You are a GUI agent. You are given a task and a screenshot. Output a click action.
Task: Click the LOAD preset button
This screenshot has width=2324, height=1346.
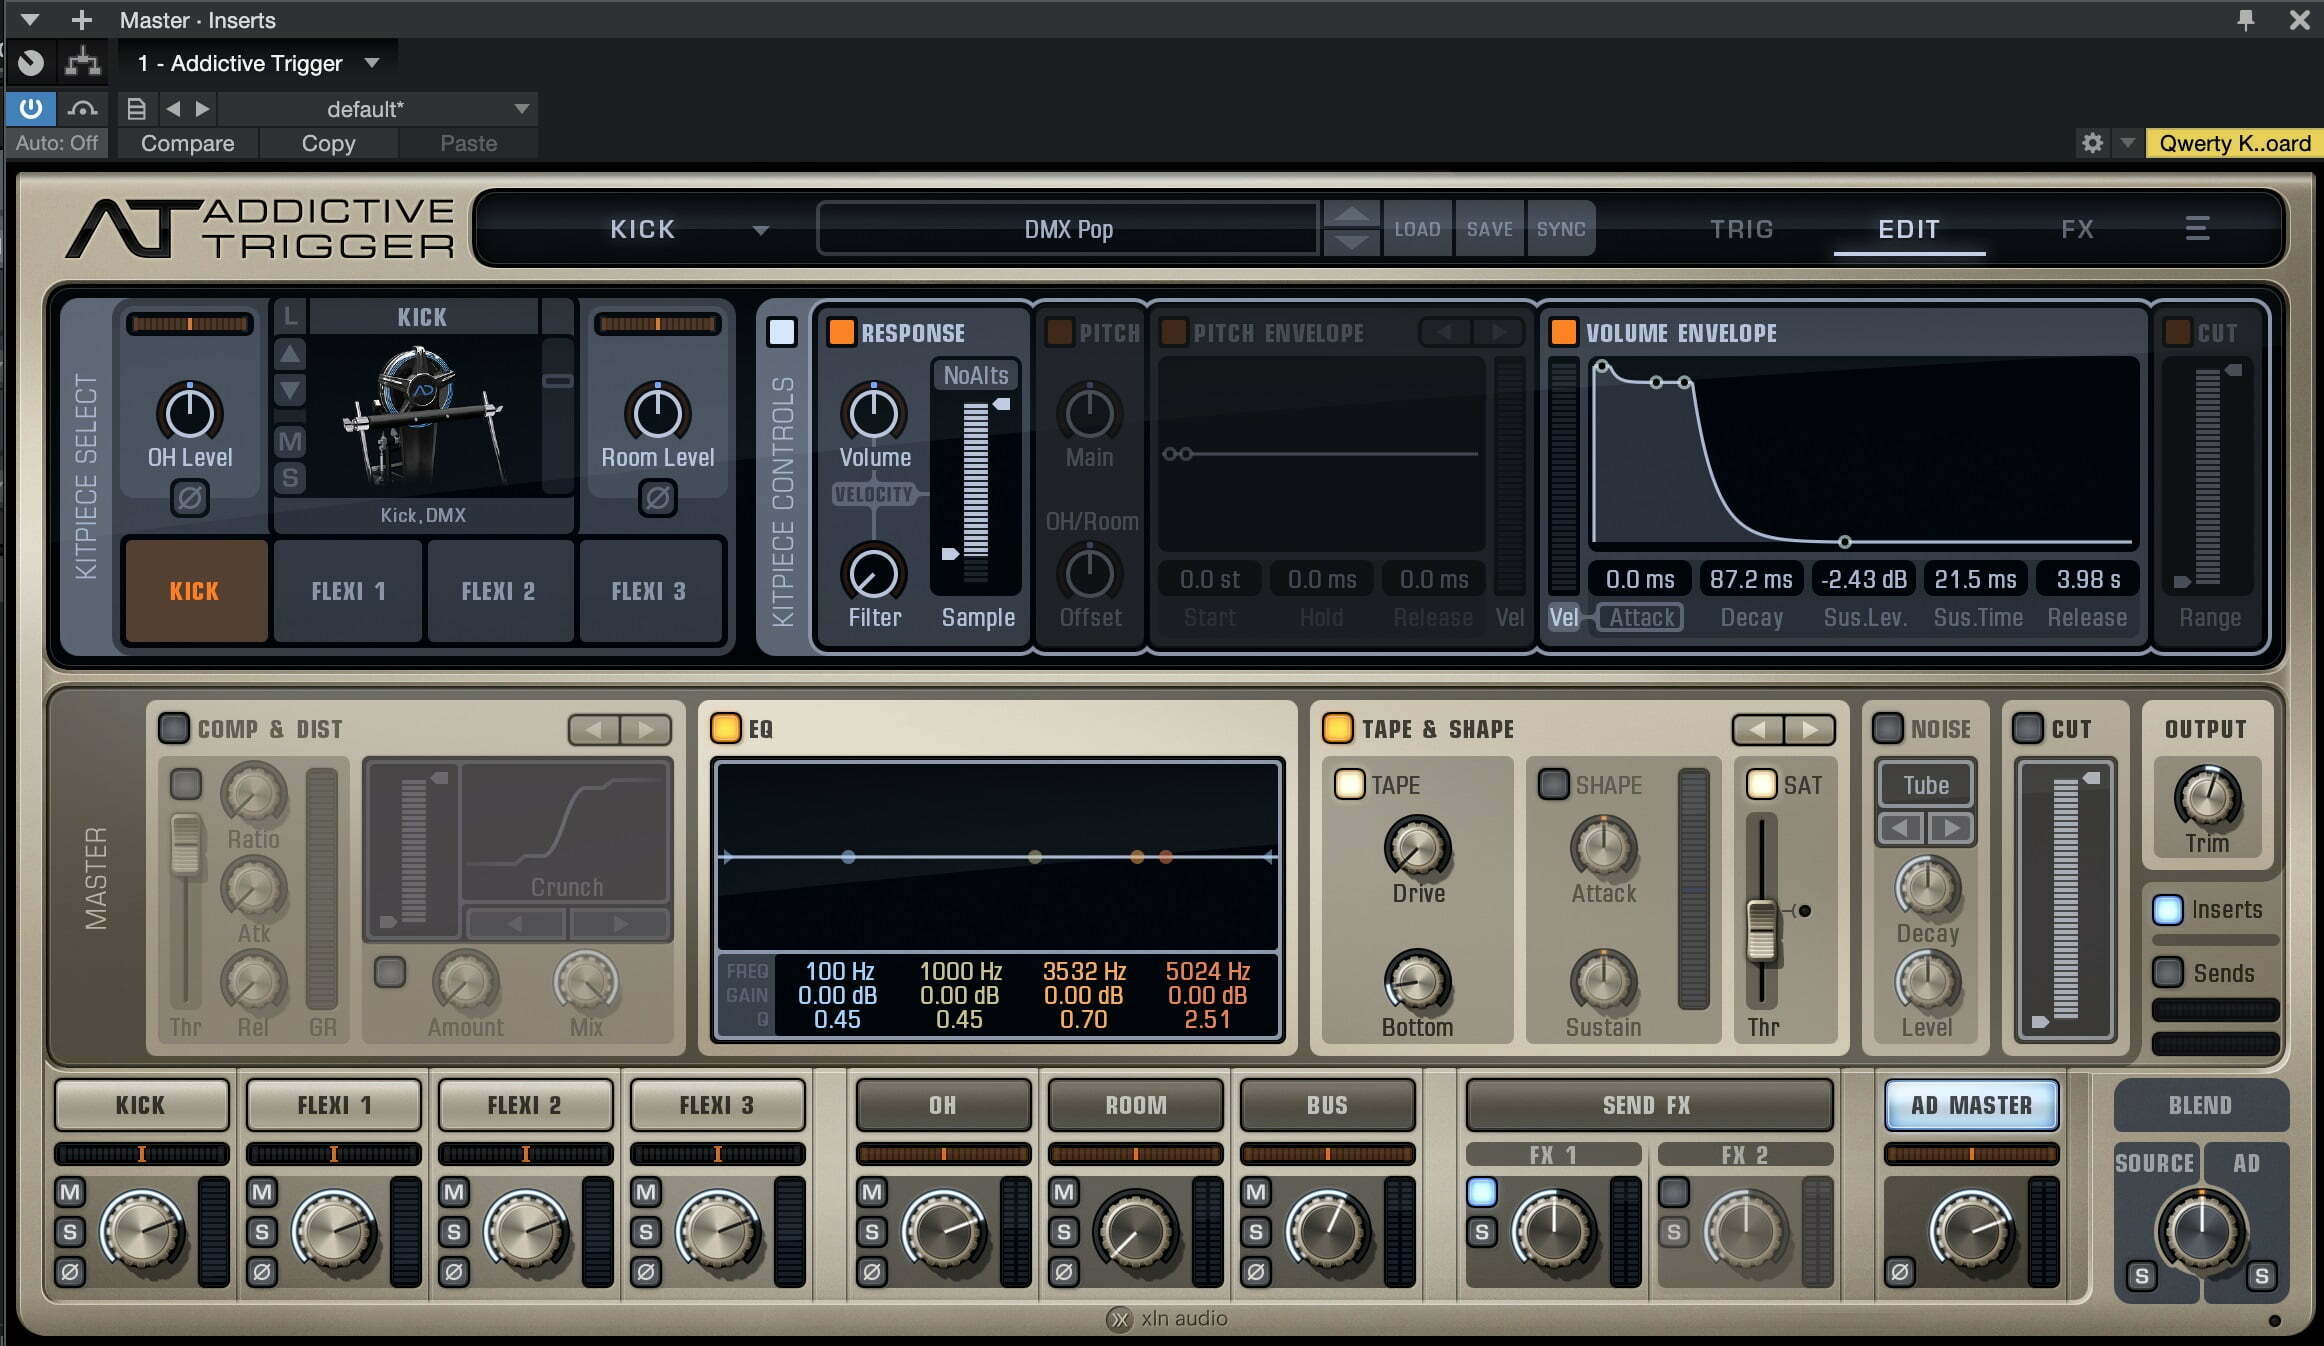[1417, 229]
